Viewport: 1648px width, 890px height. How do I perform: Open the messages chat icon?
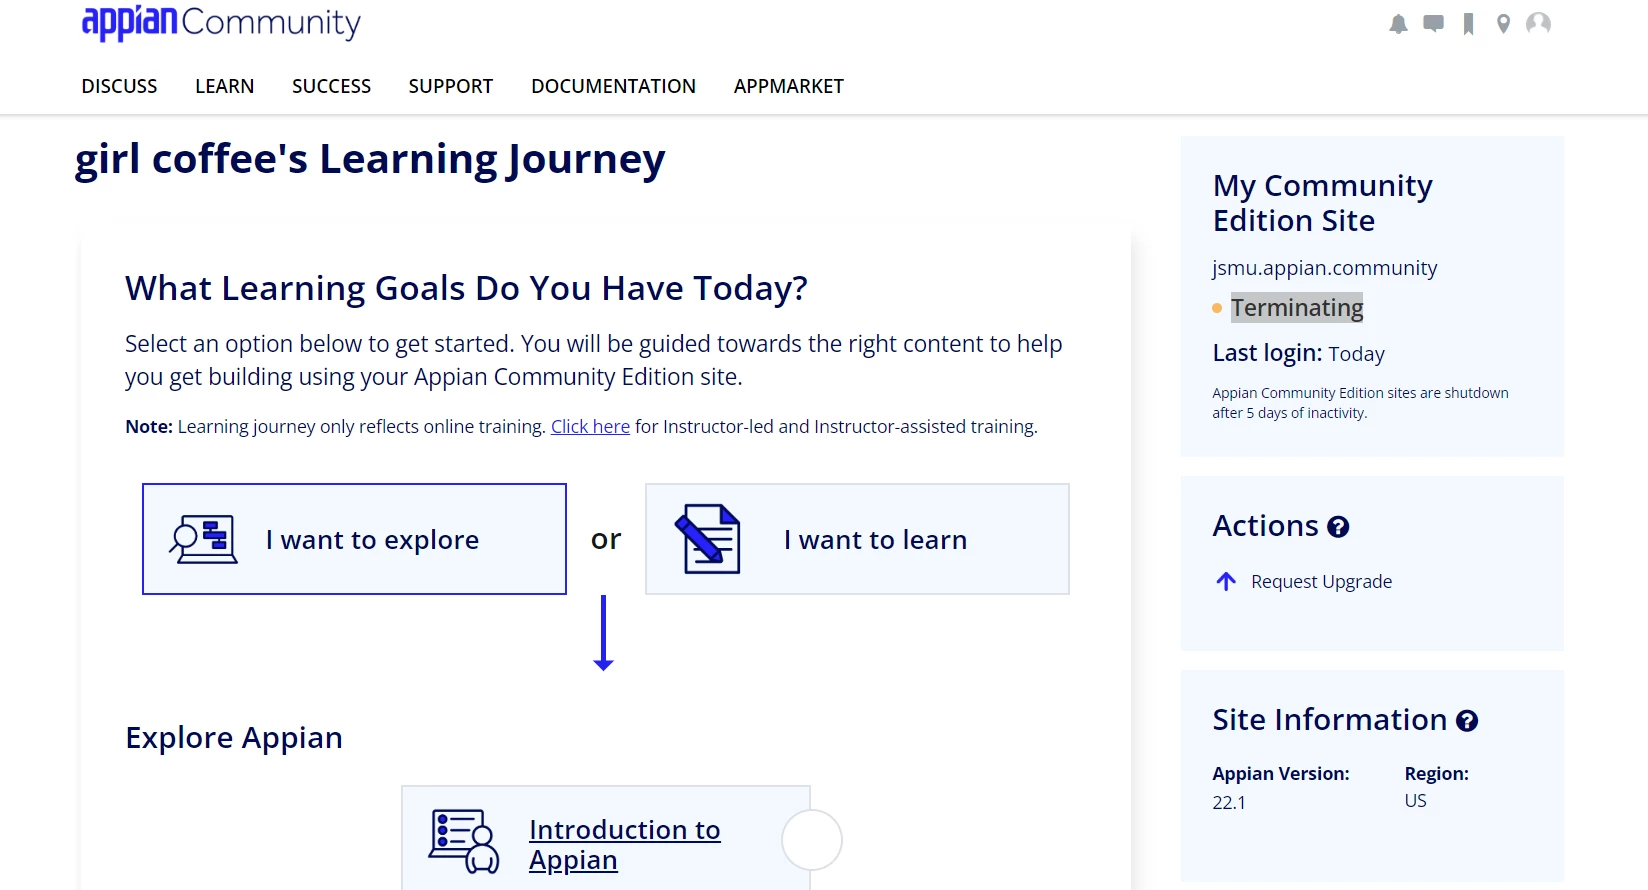1433,23
